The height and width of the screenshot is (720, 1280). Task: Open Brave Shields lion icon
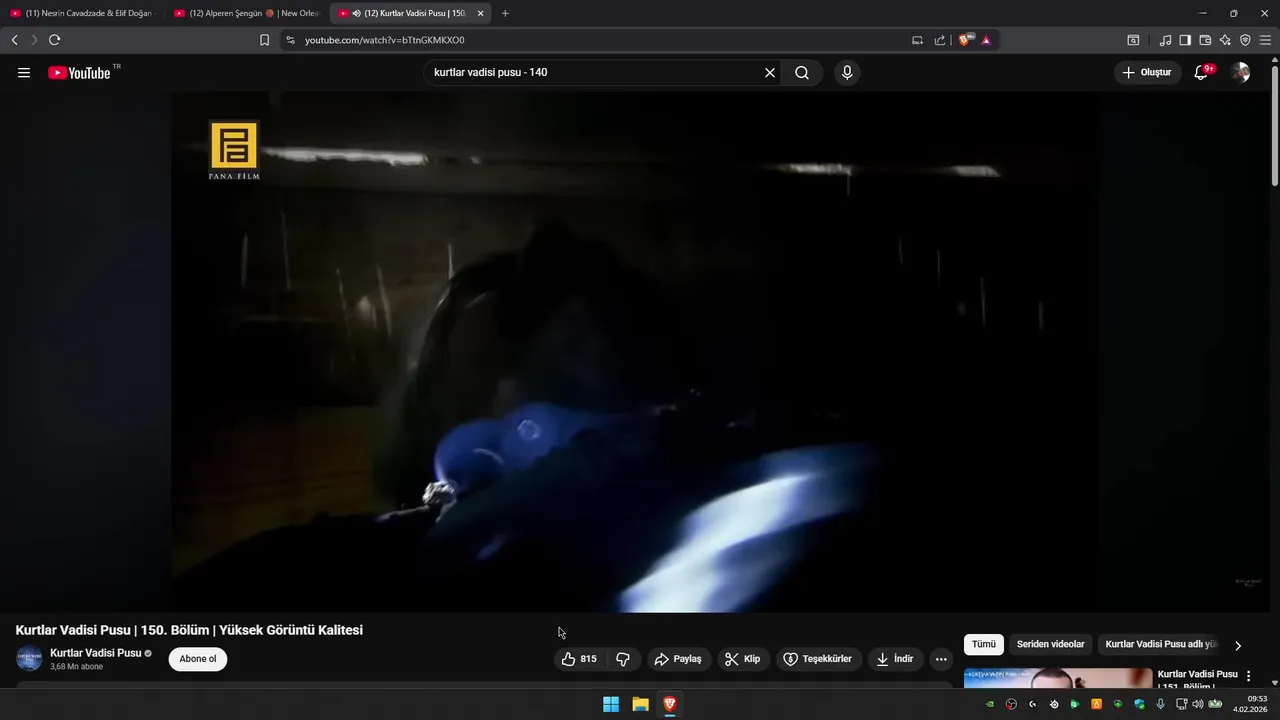coord(965,40)
